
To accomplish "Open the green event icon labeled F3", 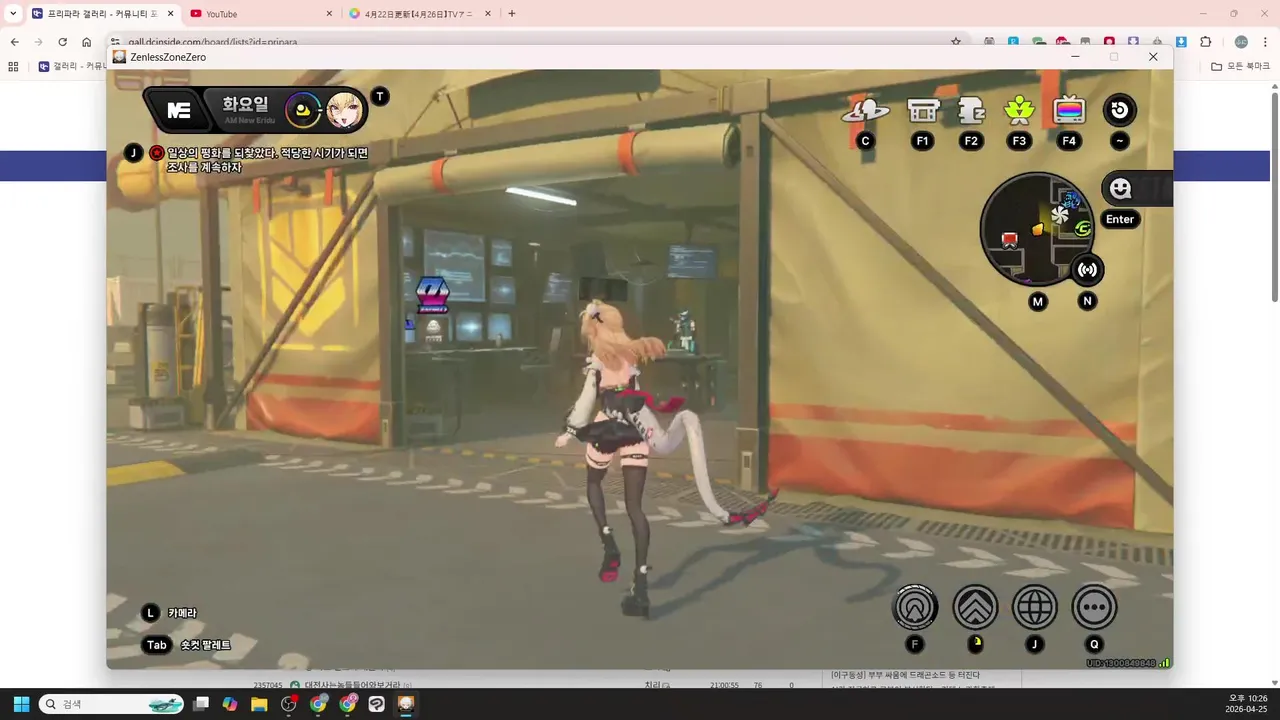I will 1019,110.
